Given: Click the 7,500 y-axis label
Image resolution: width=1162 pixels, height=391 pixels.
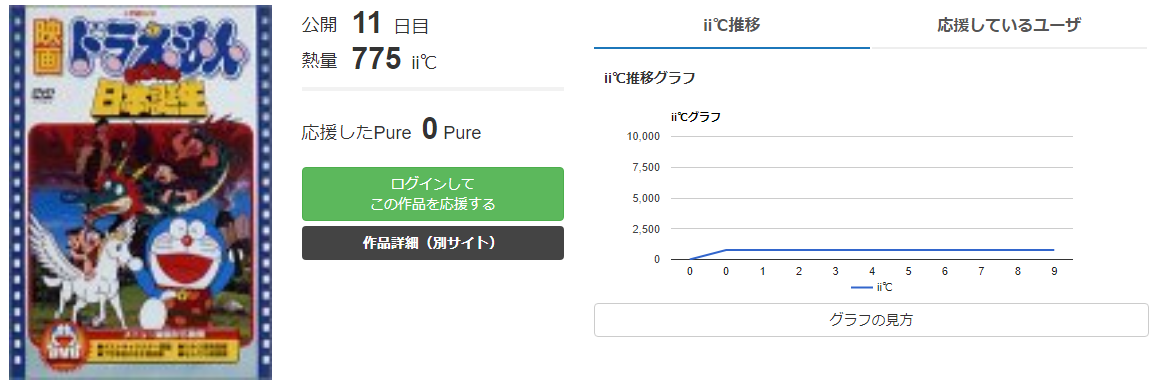Looking at the screenshot, I should [x=645, y=167].
